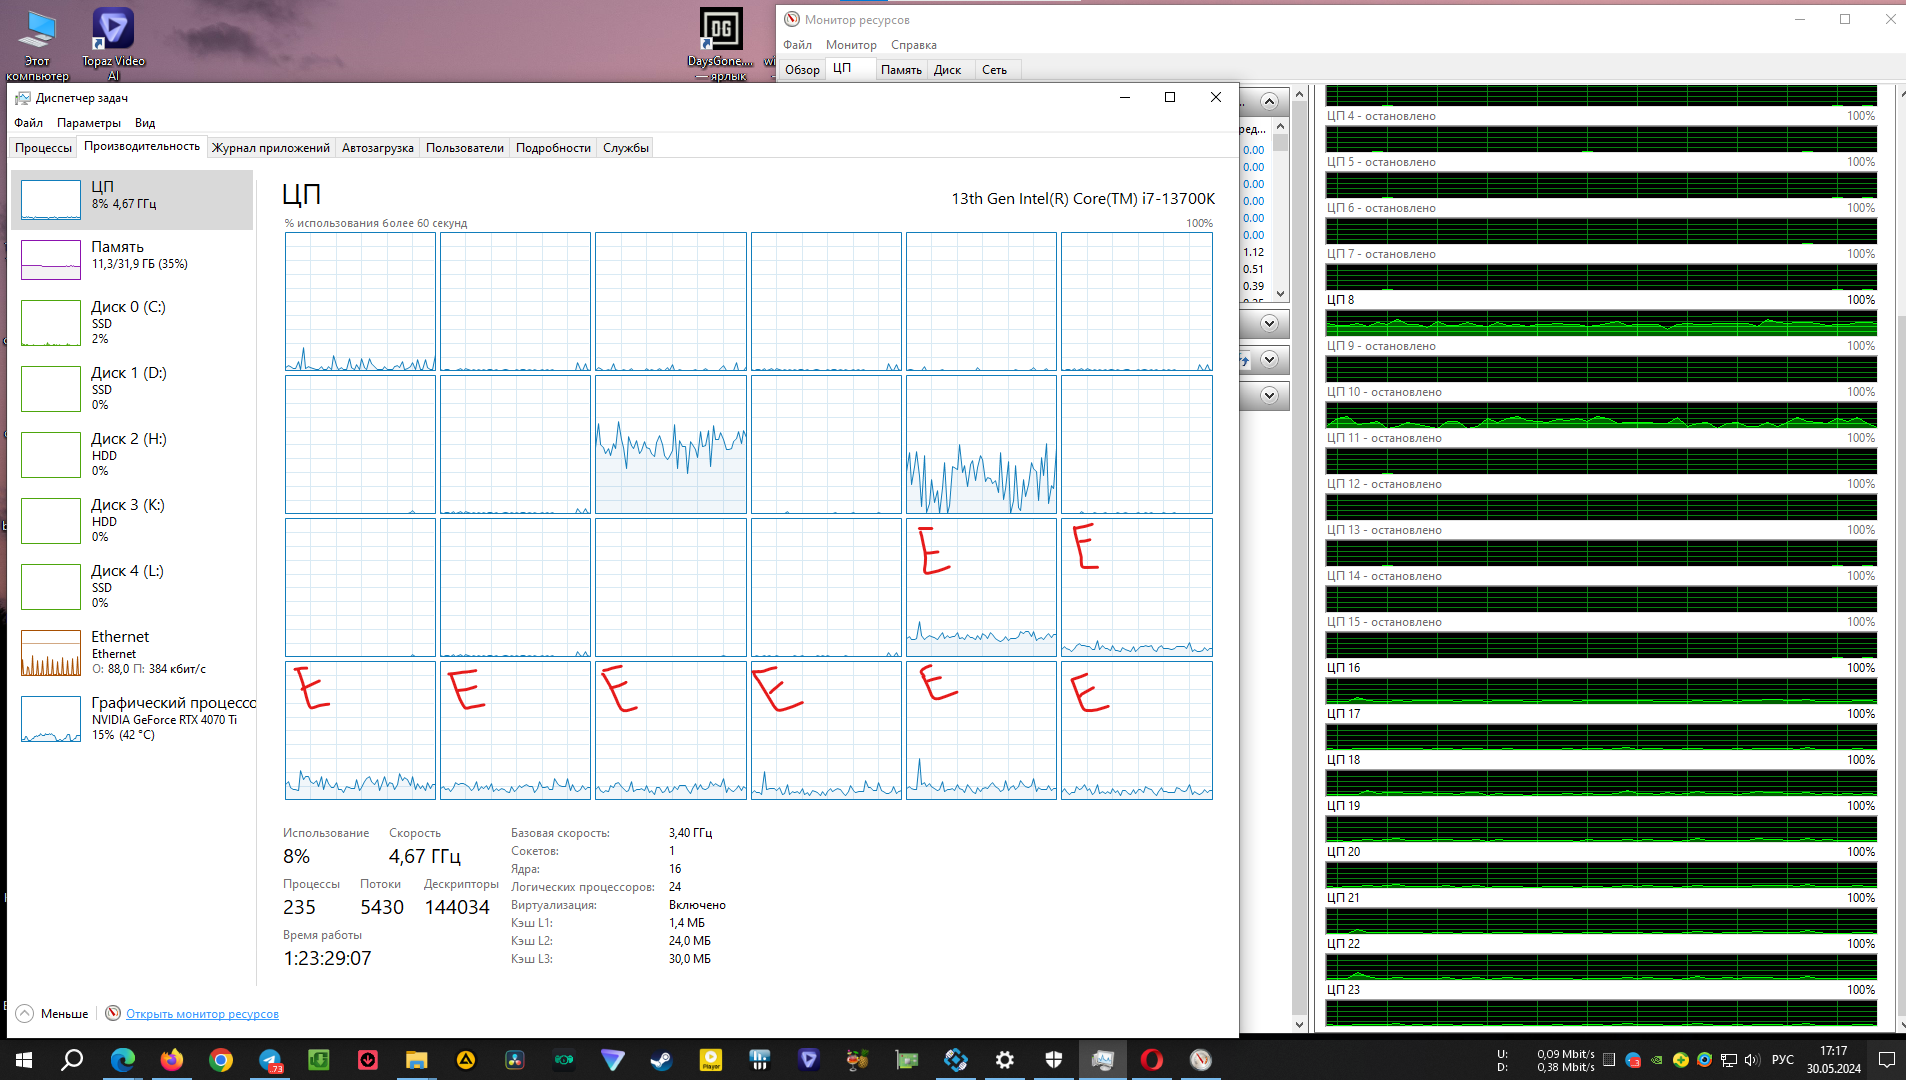This screenshot has width=1906, height=1080.
Task: Switch to the Память tab in Resource Monitor
Action: pos(901,70)
